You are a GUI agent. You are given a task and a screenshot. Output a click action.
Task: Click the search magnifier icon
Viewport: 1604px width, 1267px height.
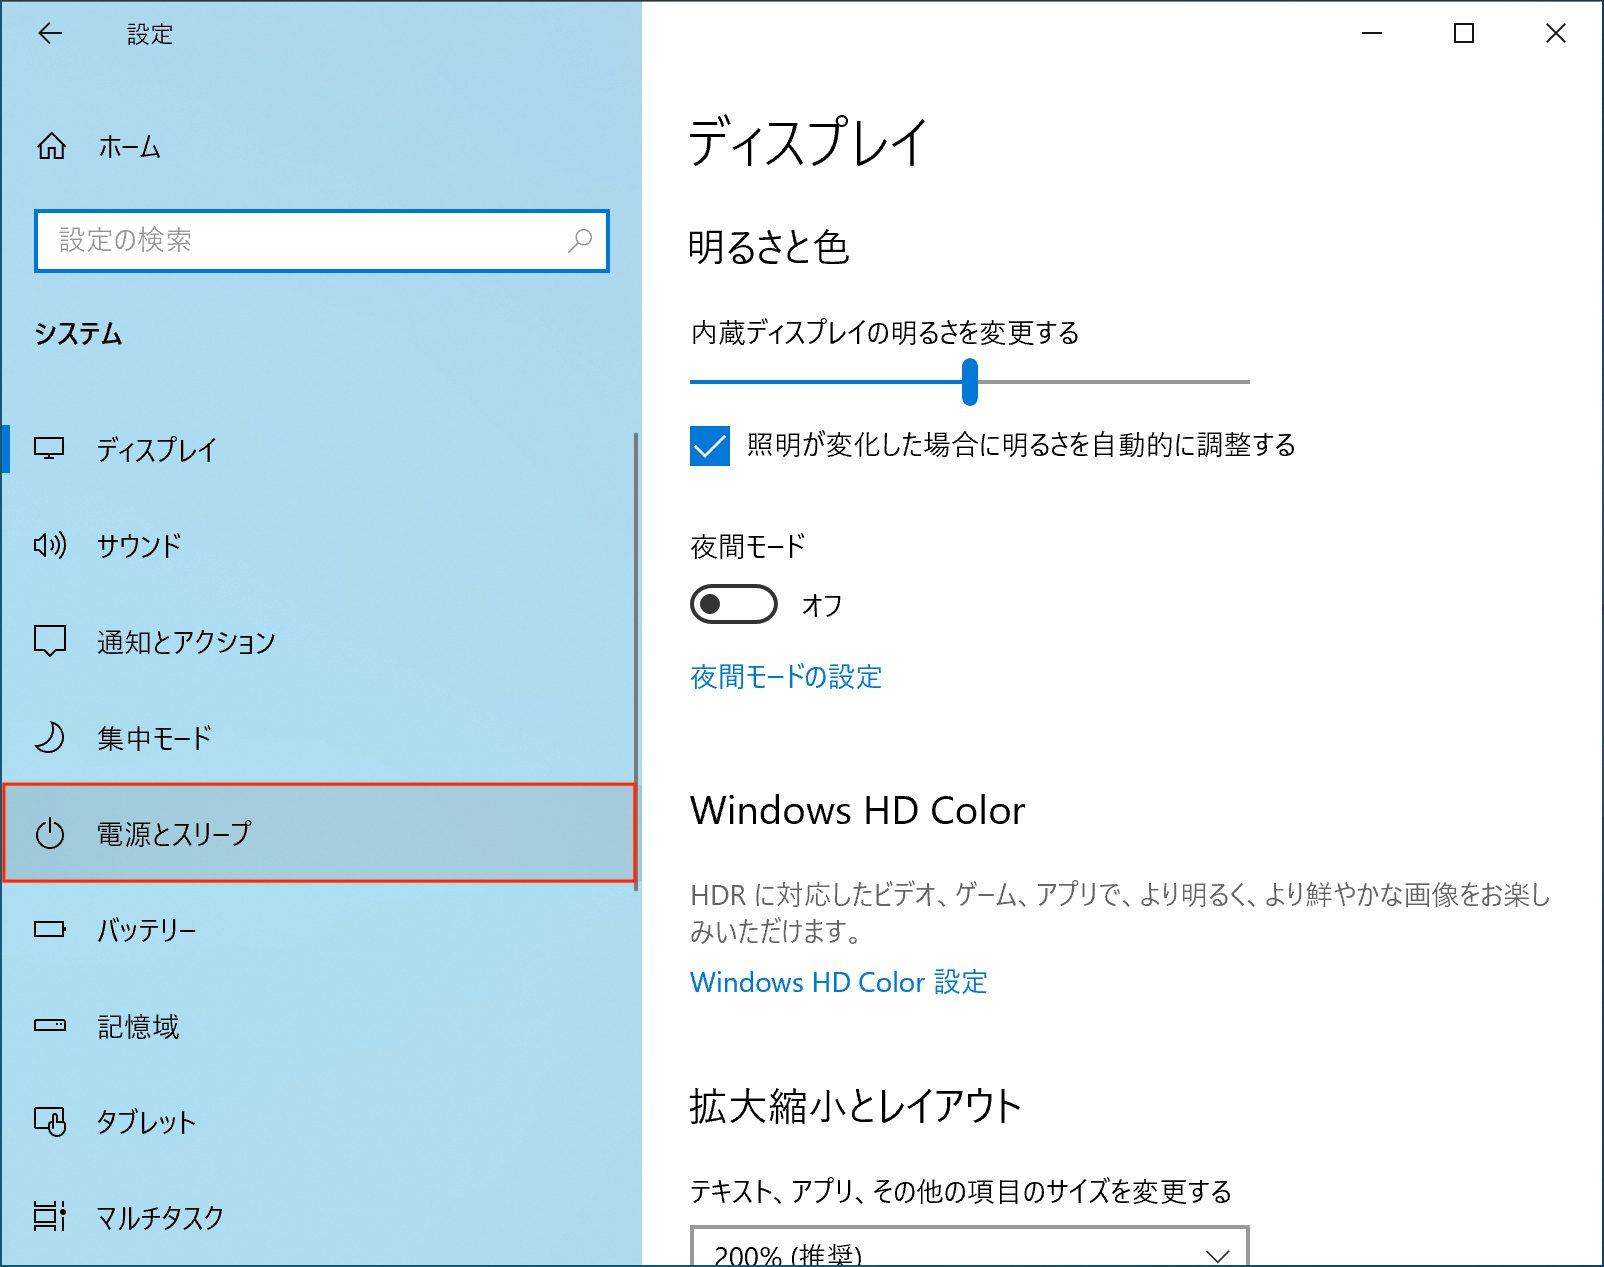coord(580,241)
